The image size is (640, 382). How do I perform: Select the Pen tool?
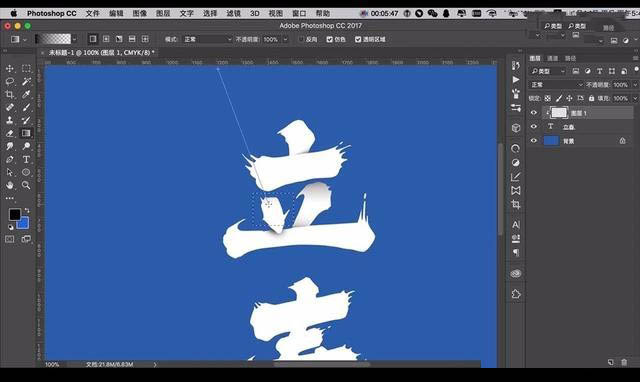(10, 159)
